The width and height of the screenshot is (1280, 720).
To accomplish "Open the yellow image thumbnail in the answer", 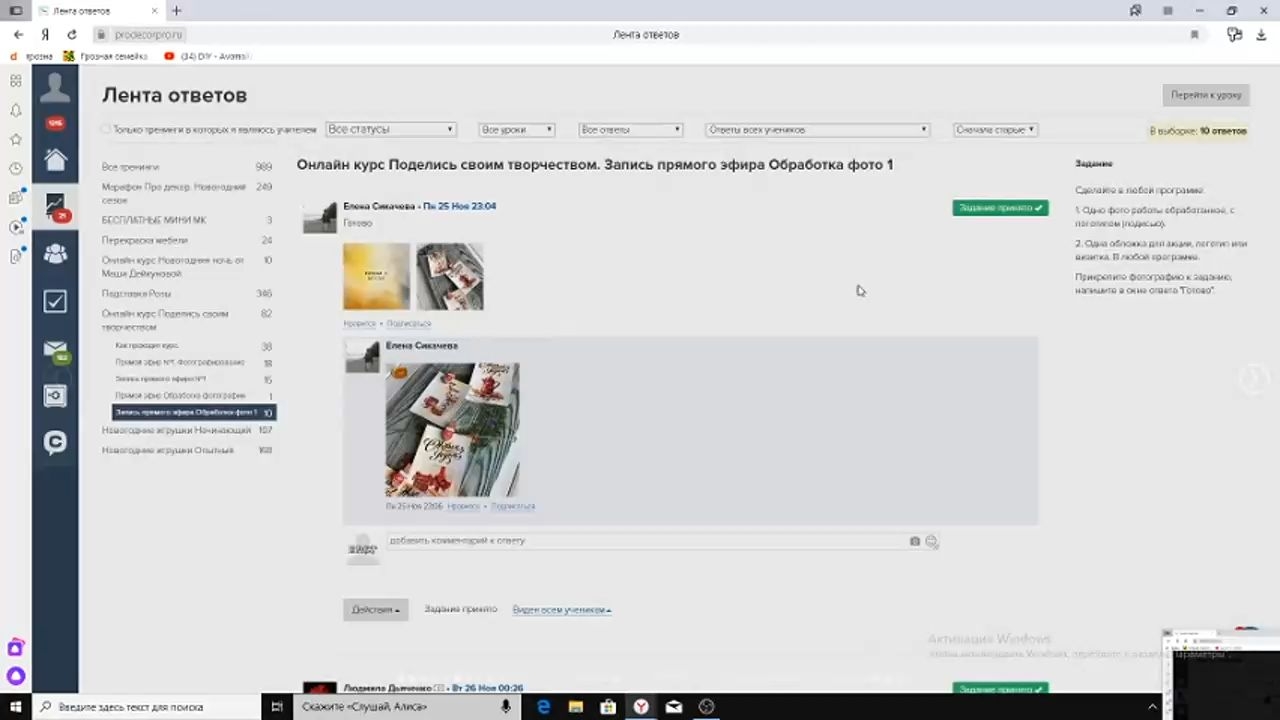I will point(376,276).
